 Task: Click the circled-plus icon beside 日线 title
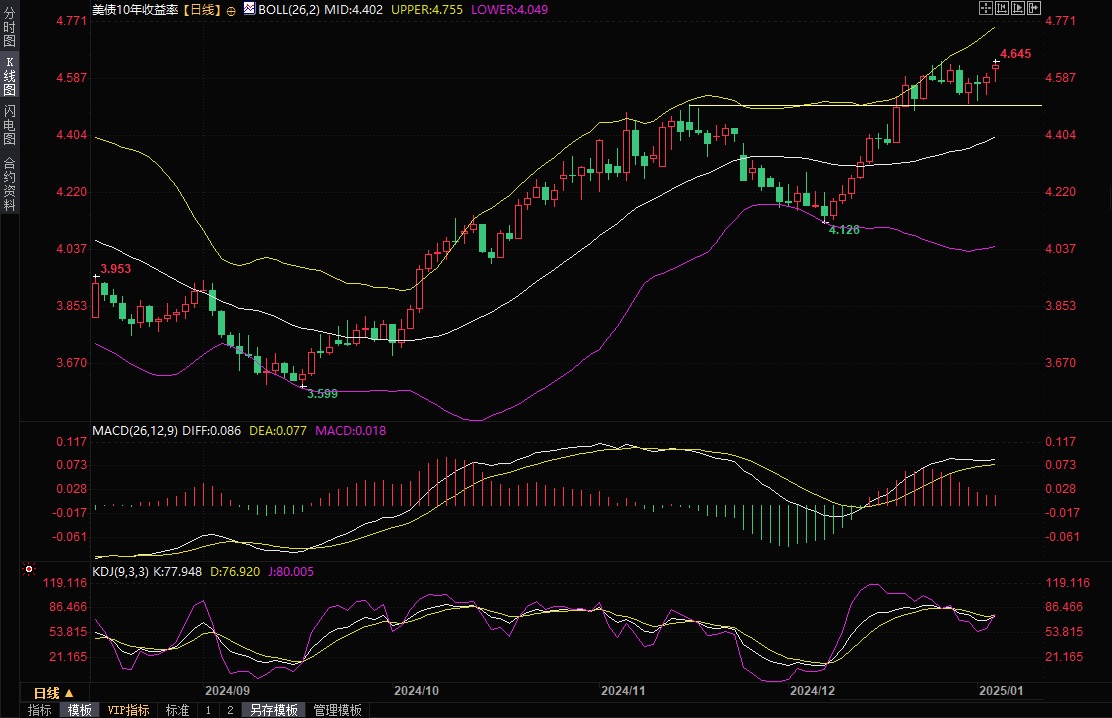[231, 9]
